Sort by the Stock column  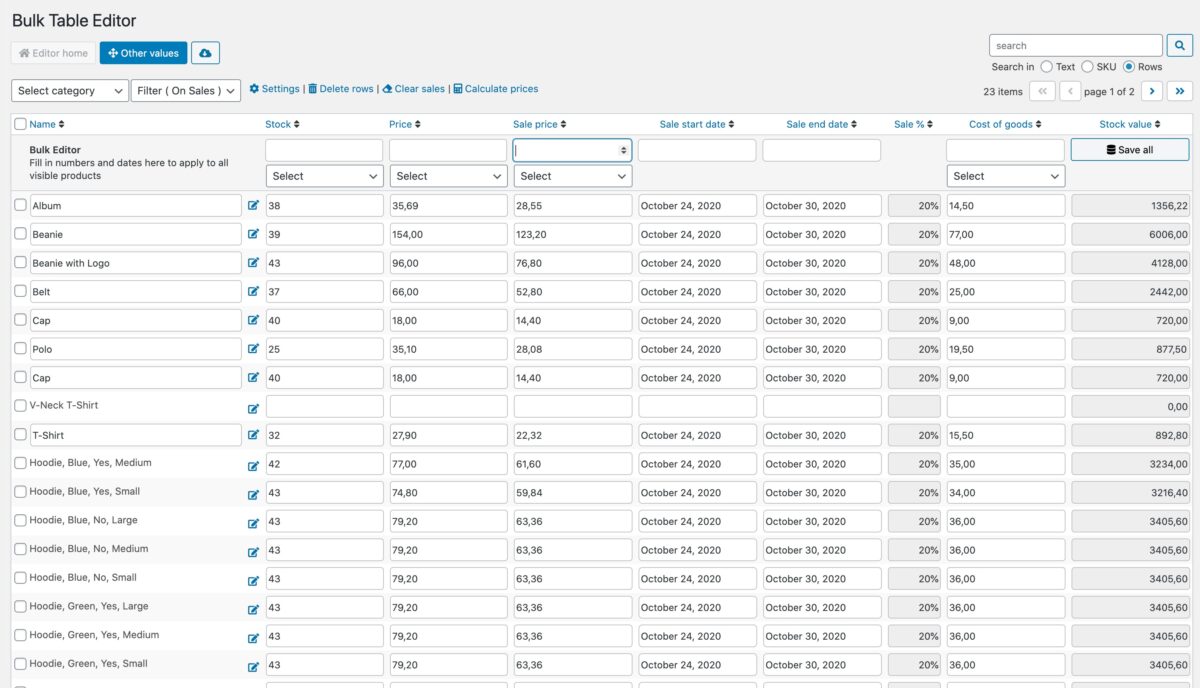[x=282, y=124]
